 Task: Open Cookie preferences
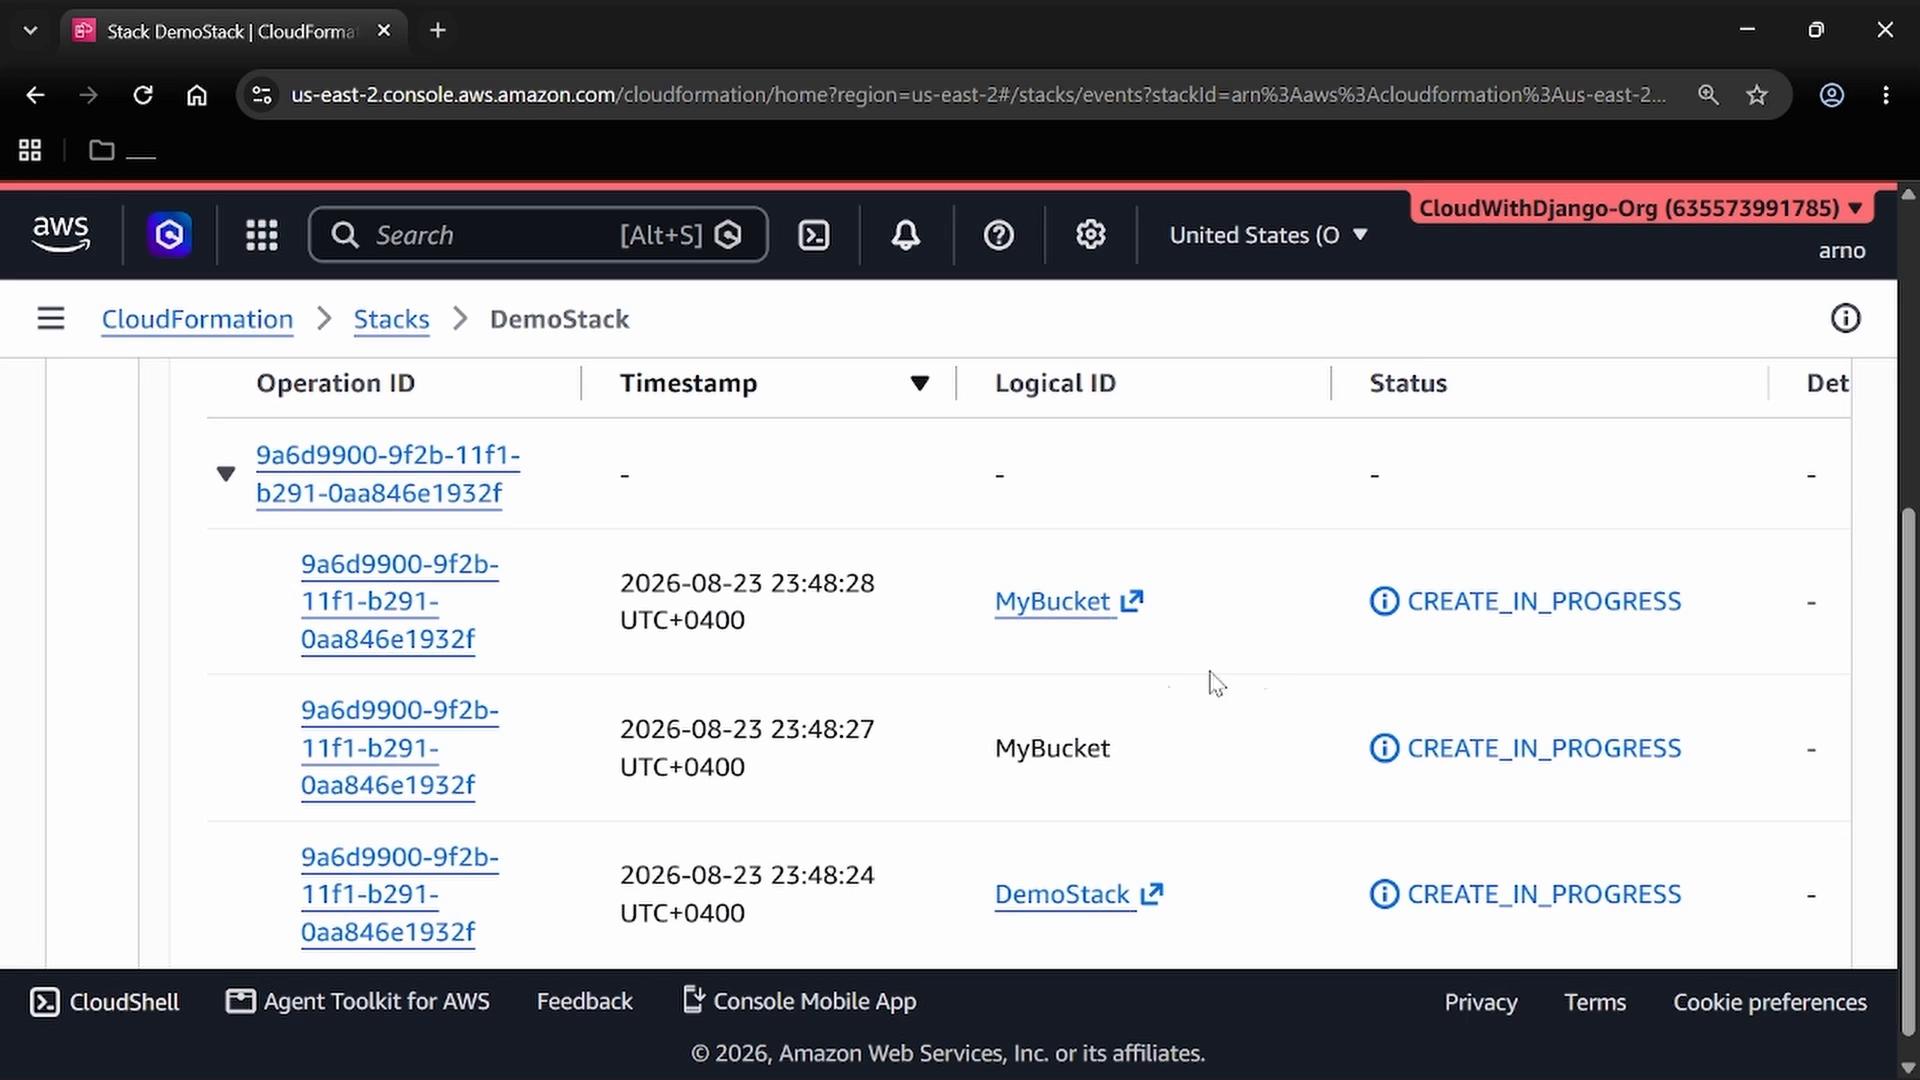coord(1770,1002)
